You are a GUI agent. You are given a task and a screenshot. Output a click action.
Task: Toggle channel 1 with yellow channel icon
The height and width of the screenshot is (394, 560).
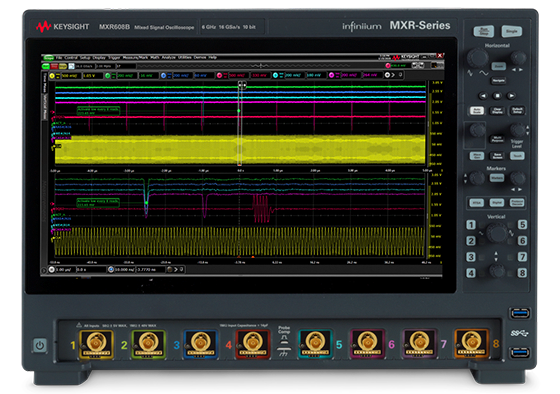52,75
